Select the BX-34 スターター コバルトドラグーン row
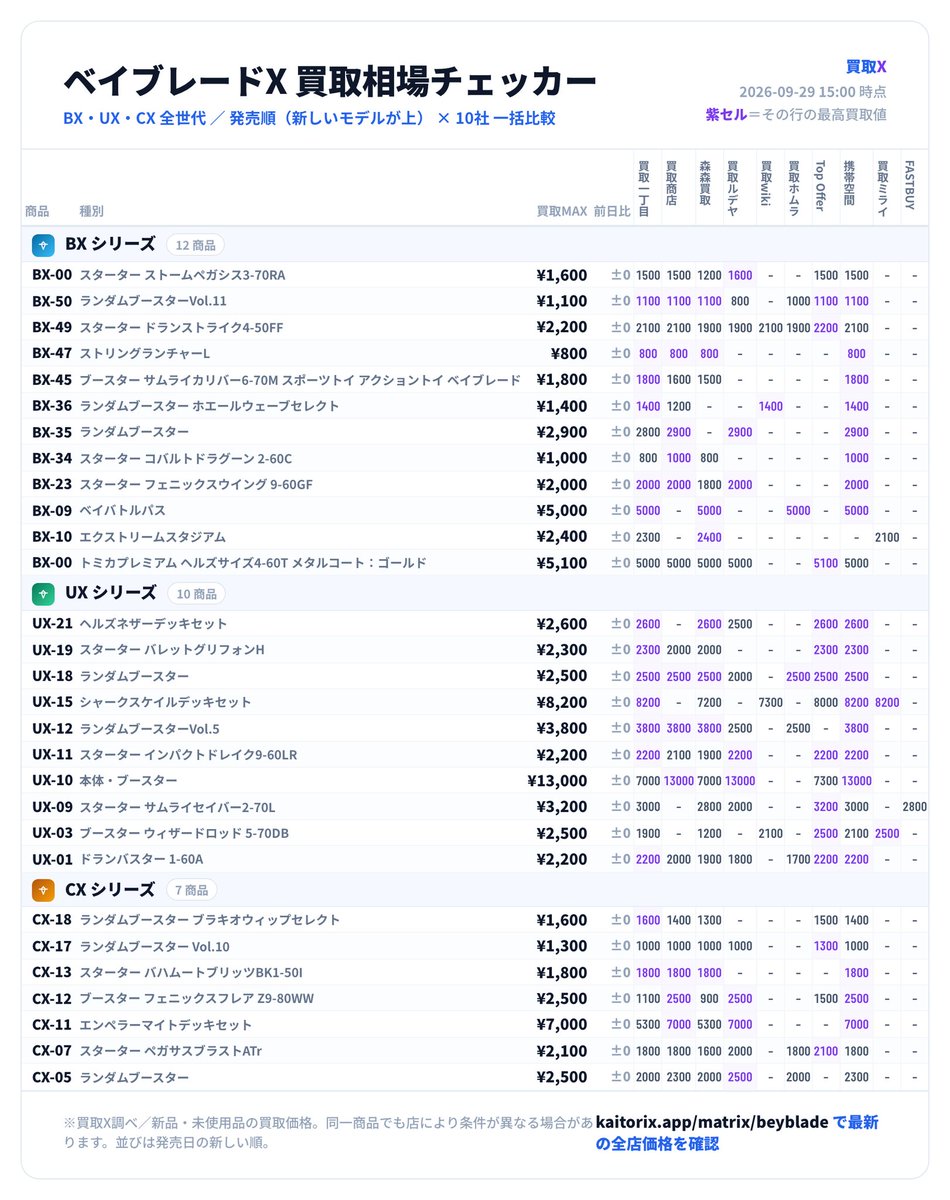Image resolution: width=950 pixels, height=1200 pixels. 475,458
